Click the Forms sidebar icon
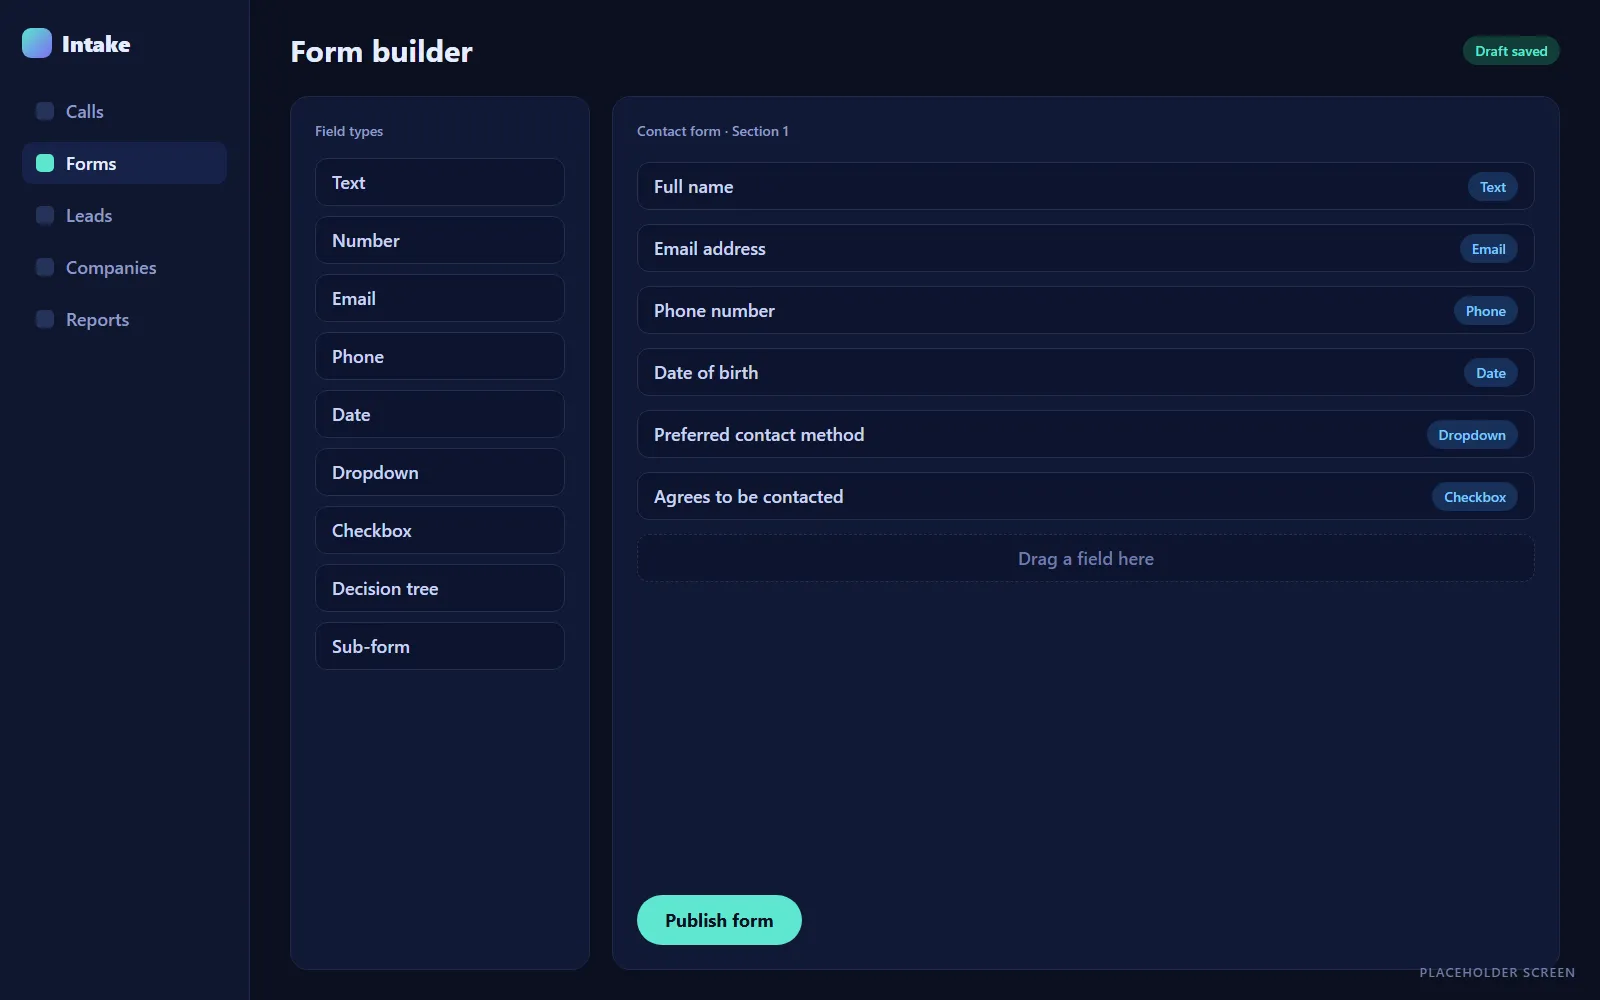The width and height of the screenshot is (1600, 1000). click(x=45, y=163)
